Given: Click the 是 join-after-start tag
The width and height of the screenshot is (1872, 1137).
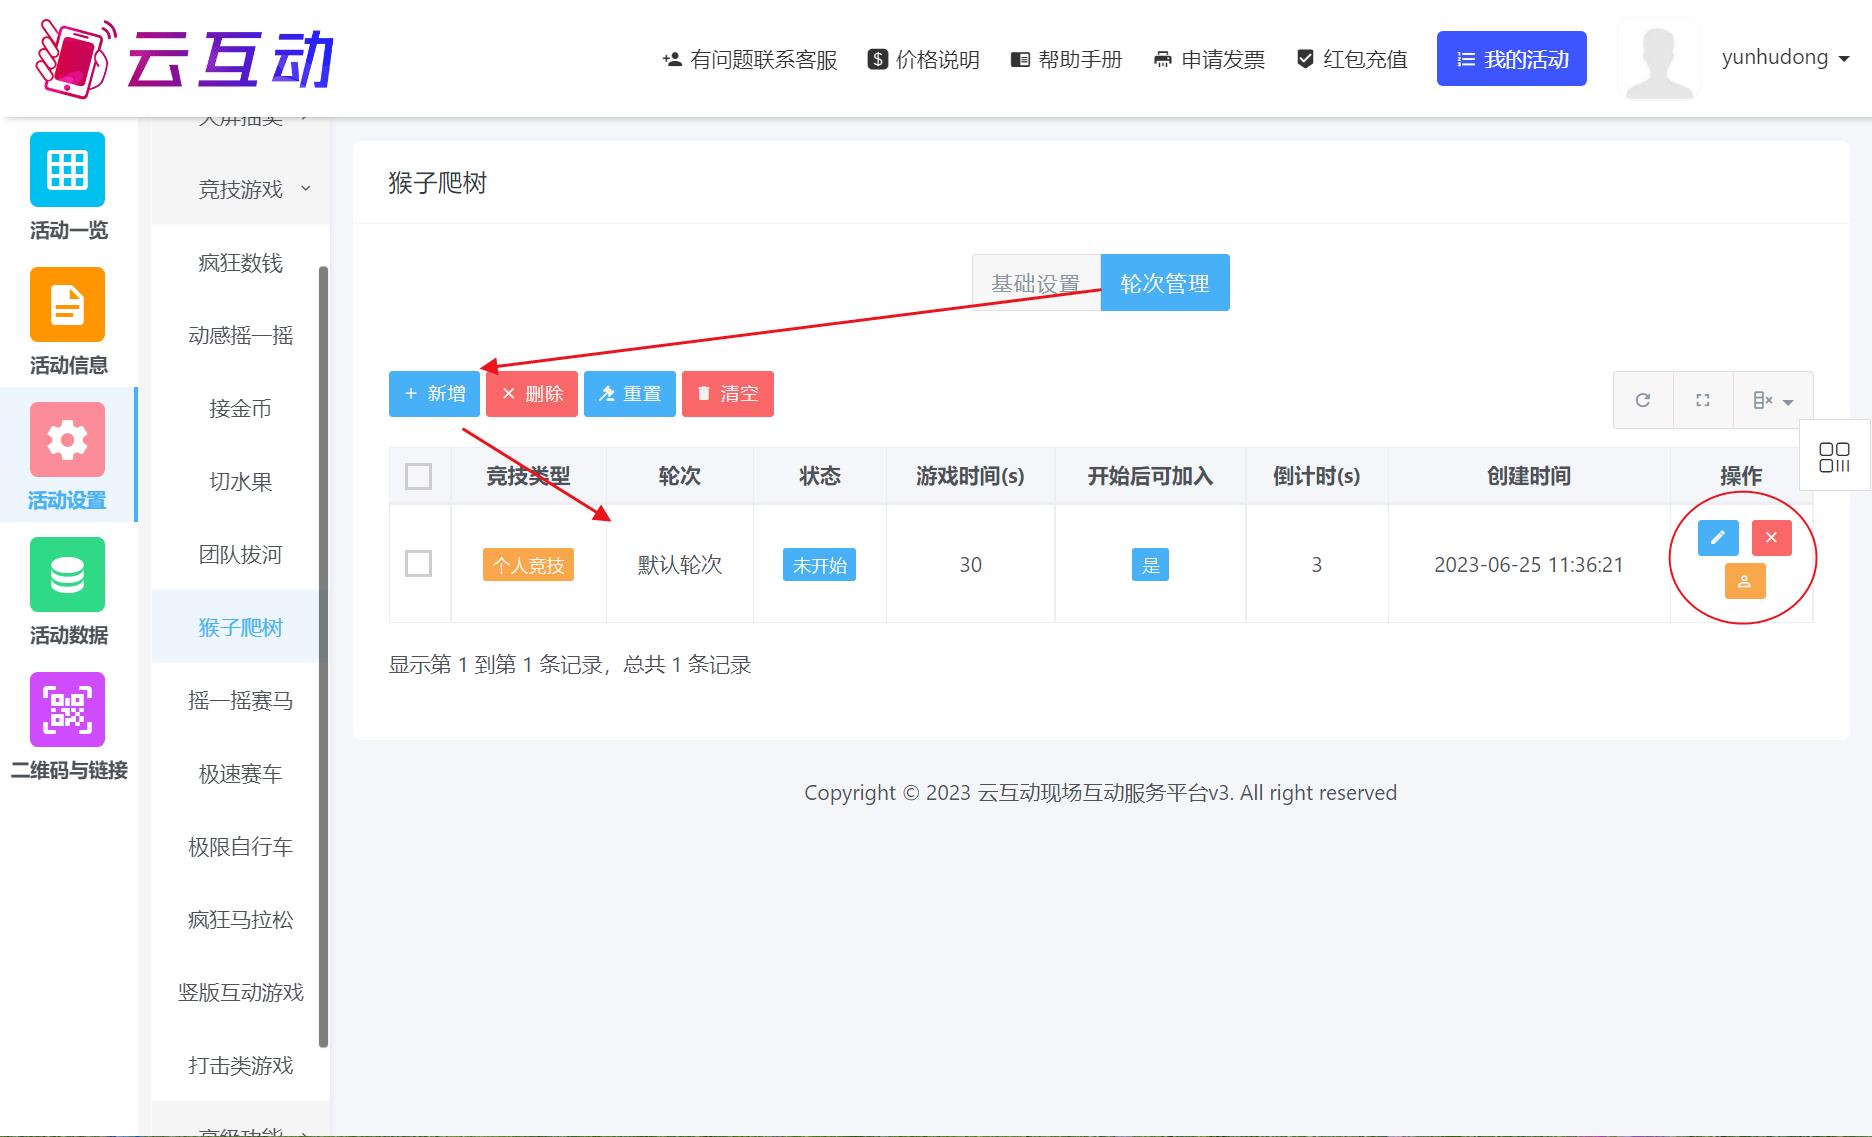Looking at the screenshot, I should [1150, 565].
